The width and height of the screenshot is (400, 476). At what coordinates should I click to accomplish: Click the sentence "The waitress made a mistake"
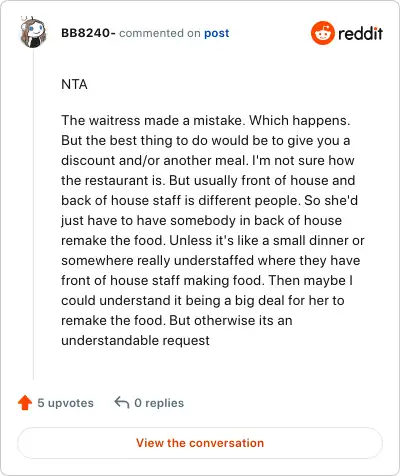153,120
